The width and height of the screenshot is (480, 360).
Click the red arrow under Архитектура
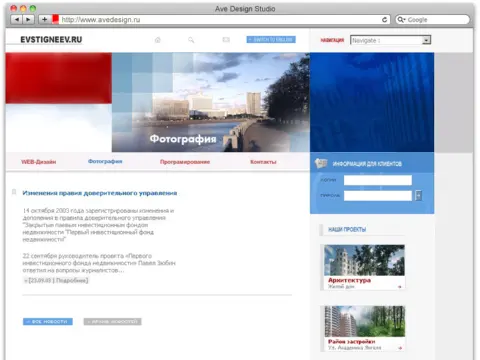[400, 287]
